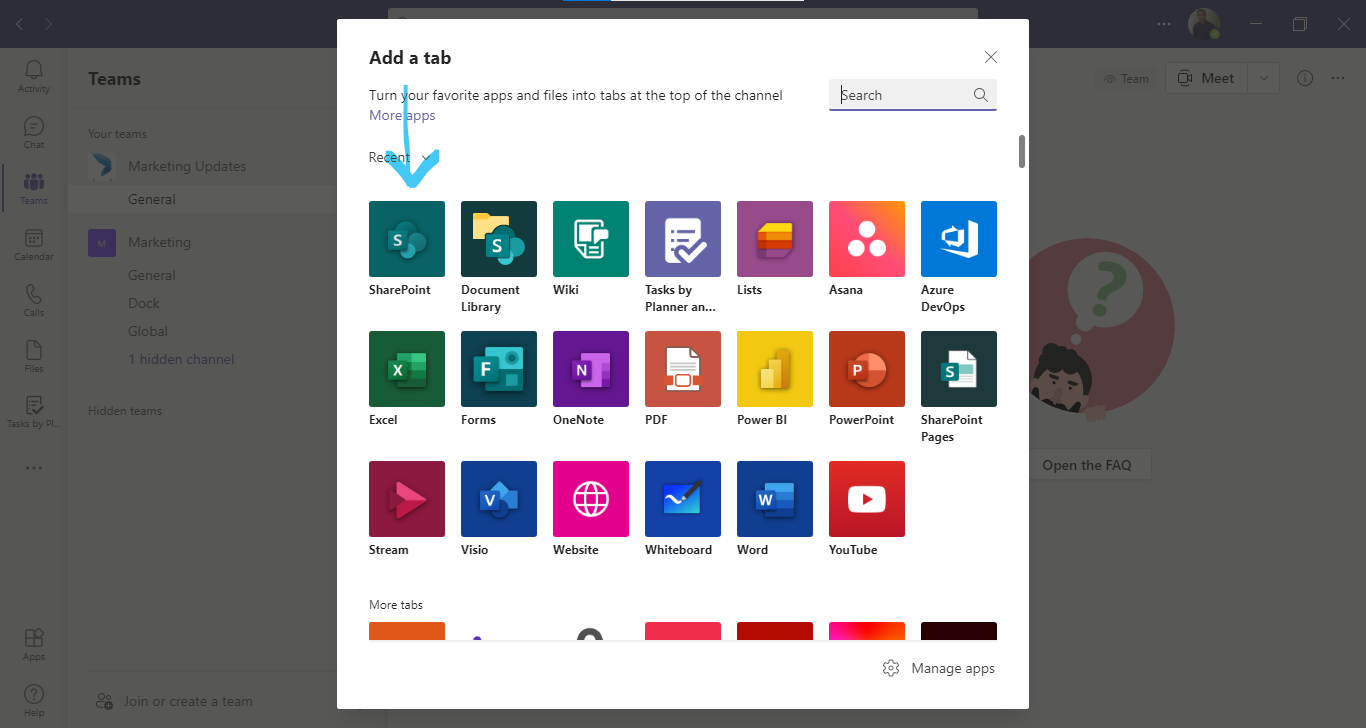The image size is (1366, 728).
Task: Select the Visio app
Action: click(498, 499)
